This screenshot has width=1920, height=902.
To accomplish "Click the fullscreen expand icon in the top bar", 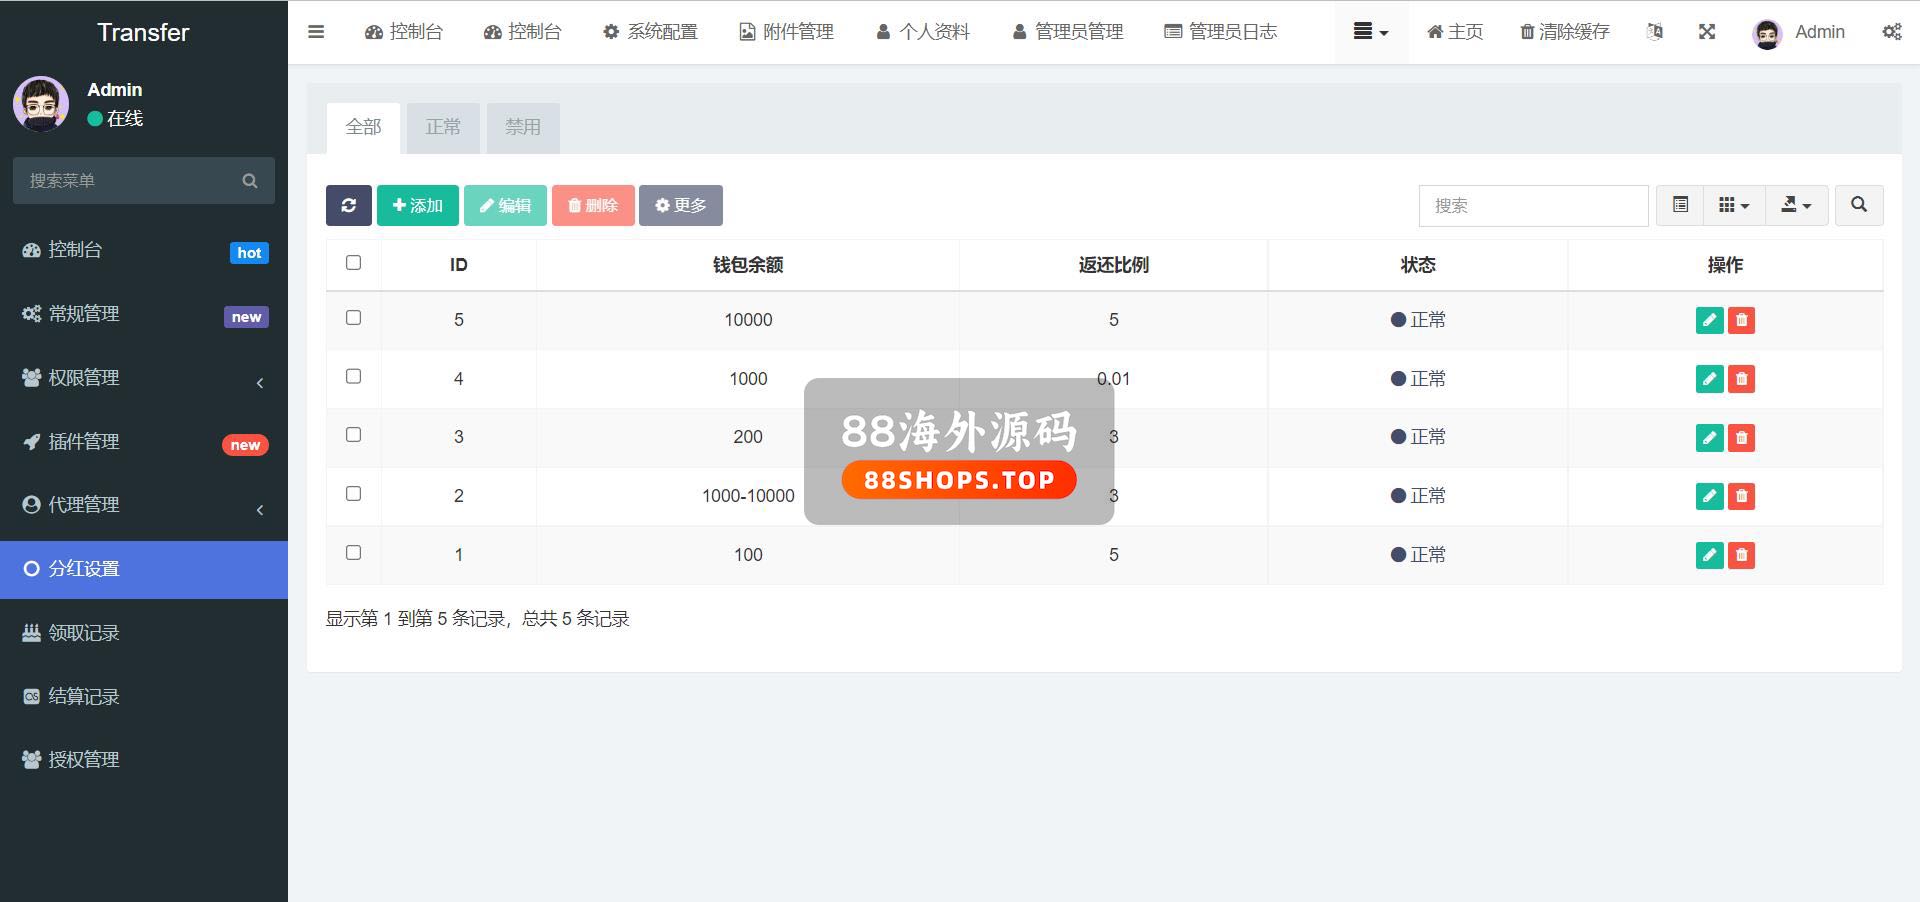I will click(x=1707, y=32).
